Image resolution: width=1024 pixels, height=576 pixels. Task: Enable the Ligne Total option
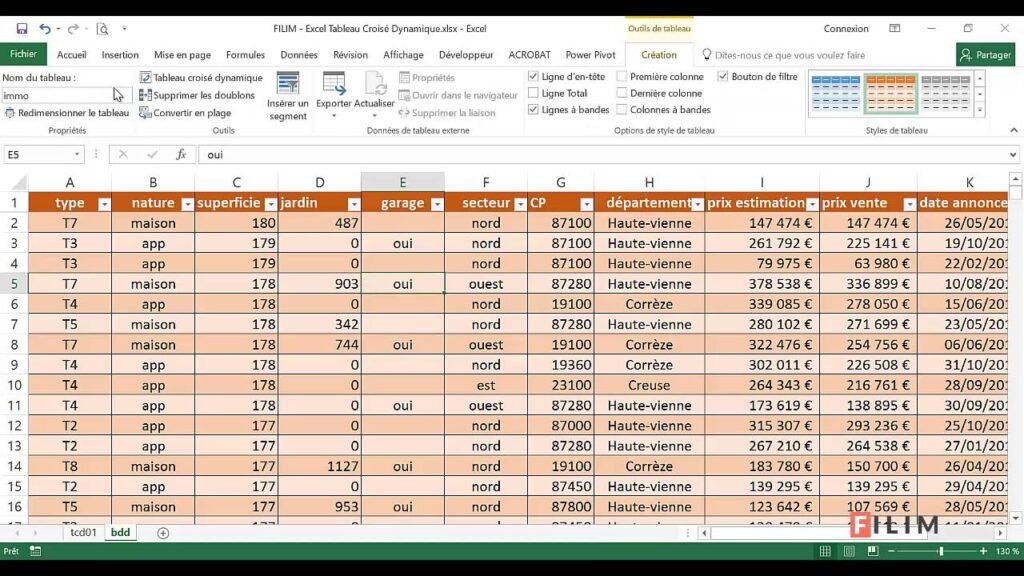pyautogui.click(x=533, y=93)
